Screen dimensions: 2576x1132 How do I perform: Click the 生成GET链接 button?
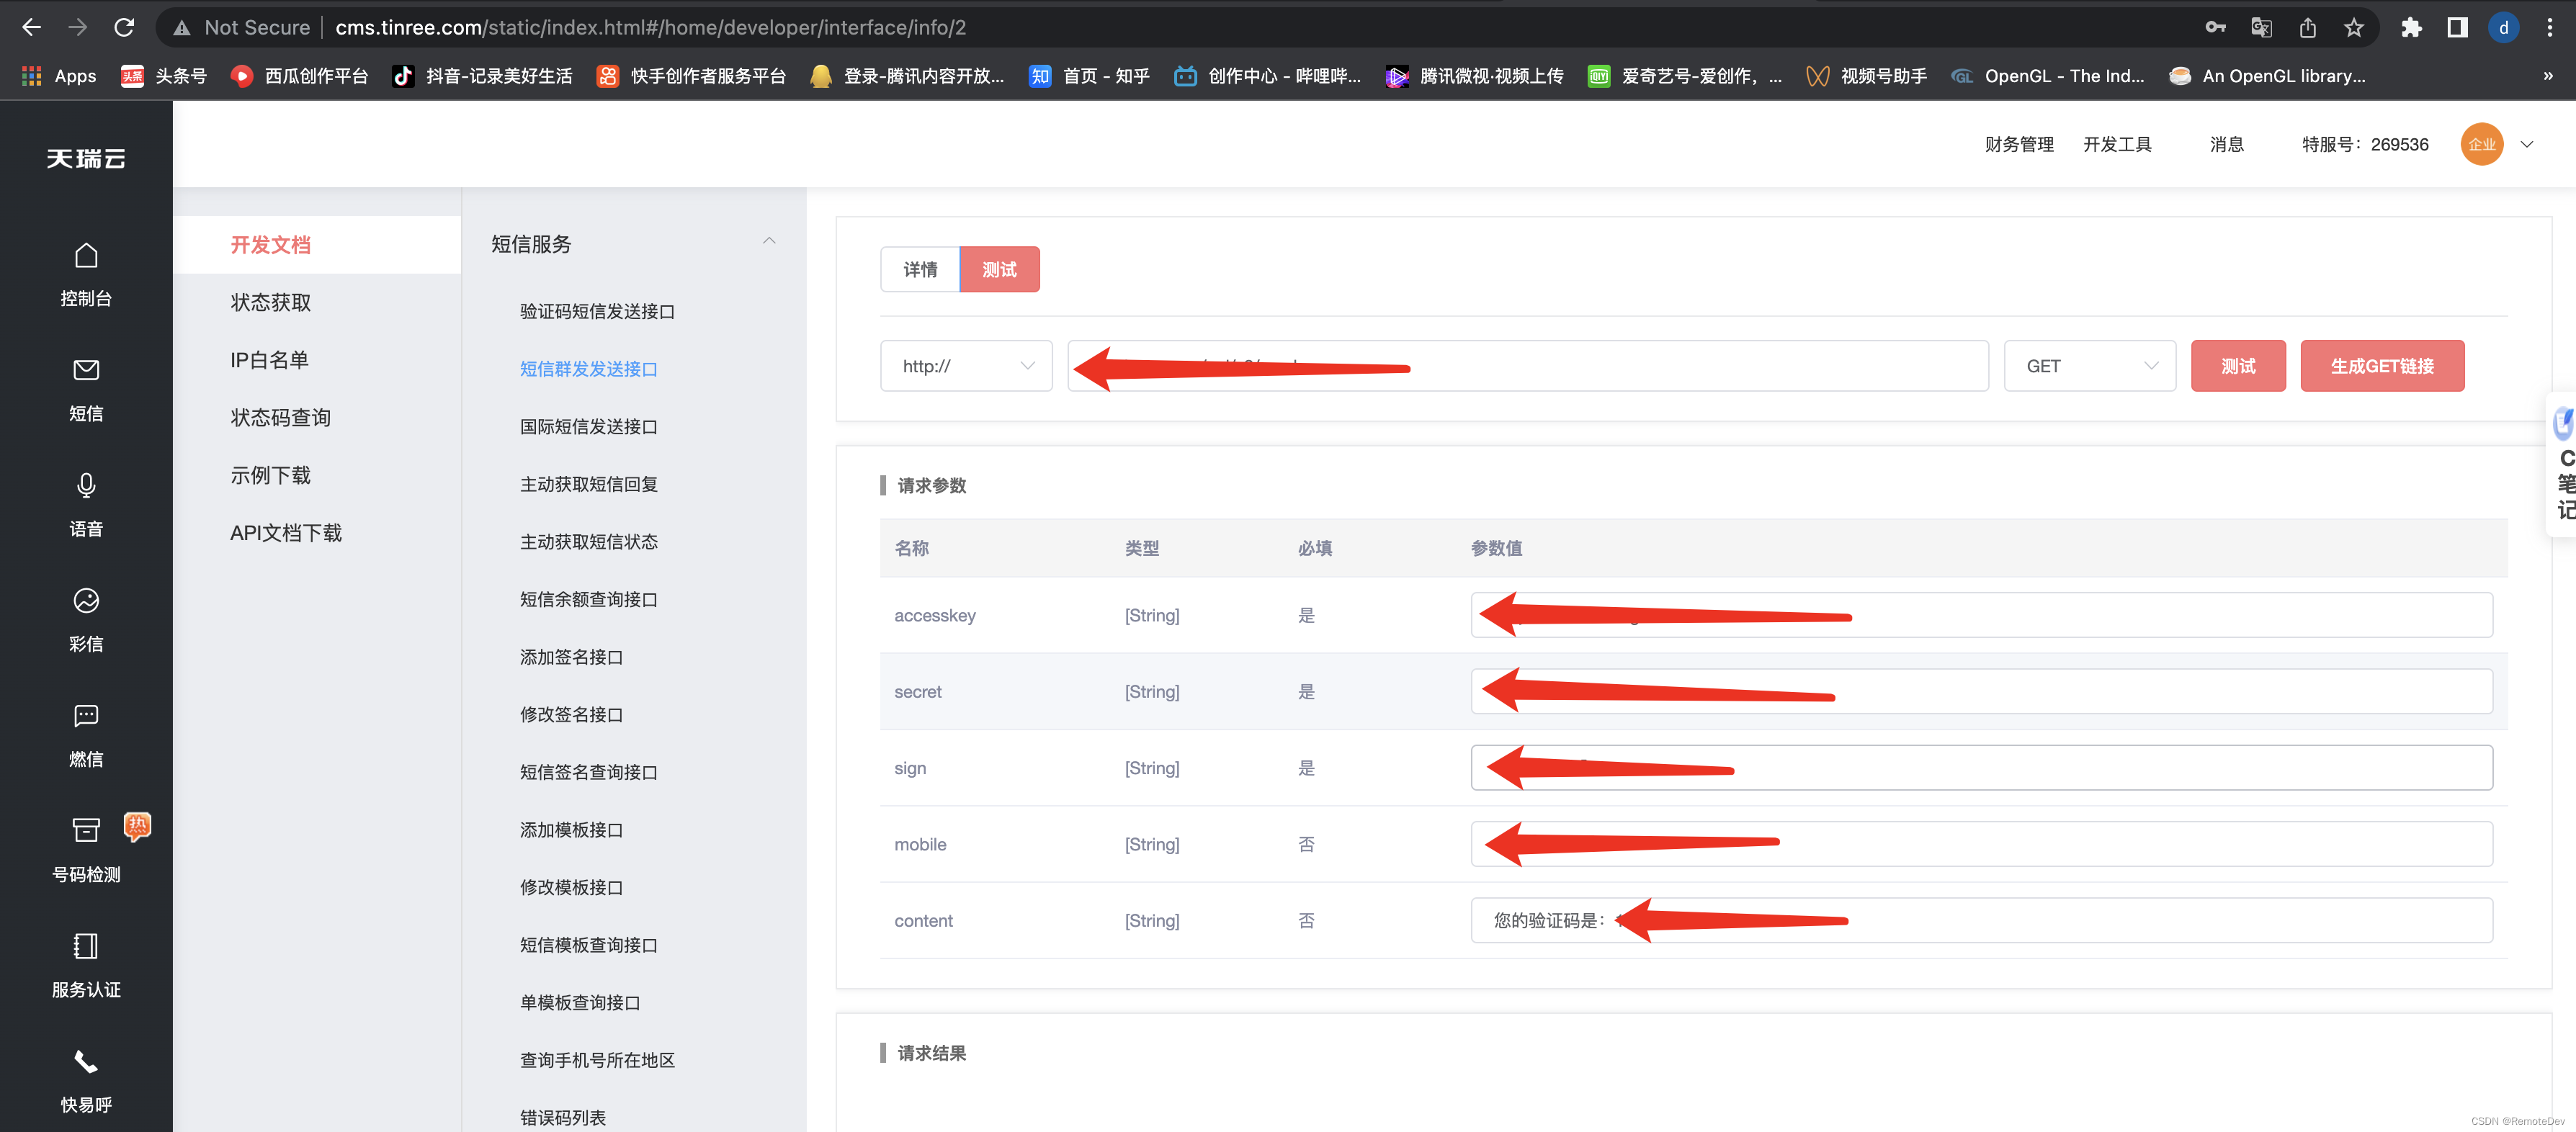(x=2382, y=366)
